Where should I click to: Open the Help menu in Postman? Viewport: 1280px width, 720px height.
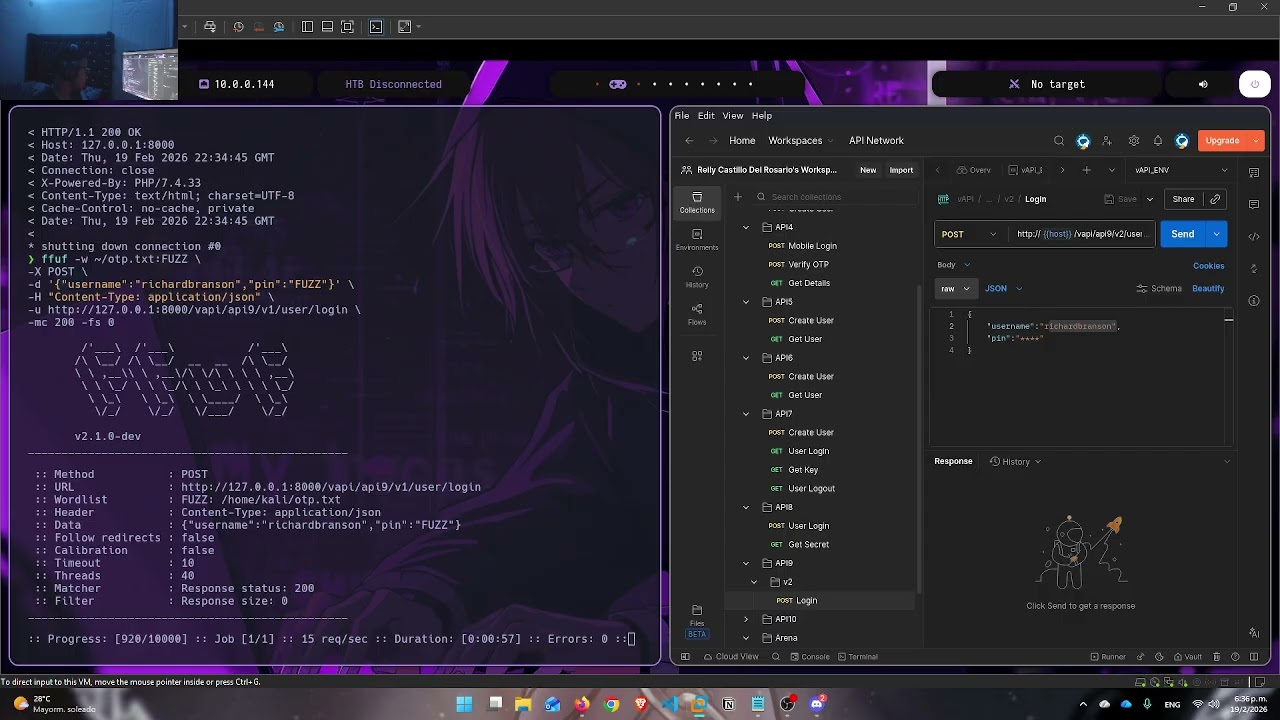762,116
